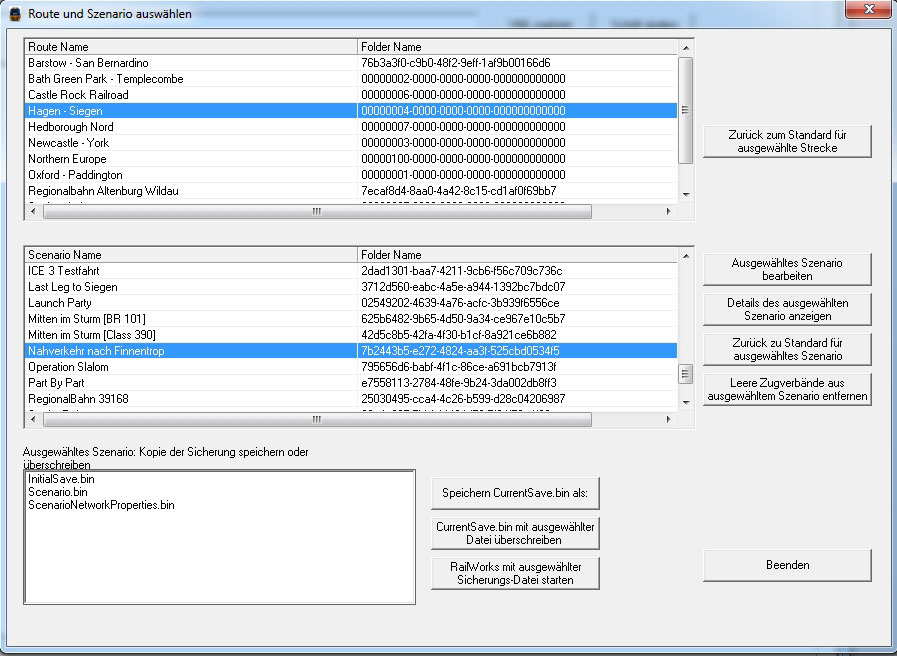Click folder ID 00000004-0000-0000-0000-000000000000

coord(463,111)
